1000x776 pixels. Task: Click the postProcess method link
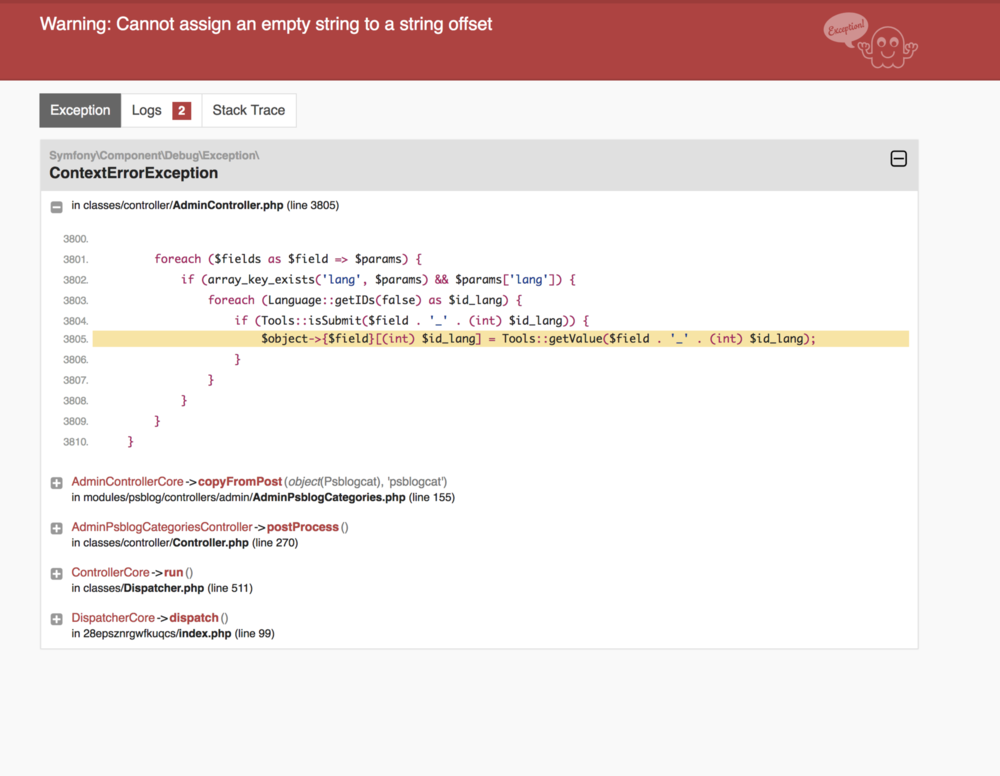click(x=302, y=527)
